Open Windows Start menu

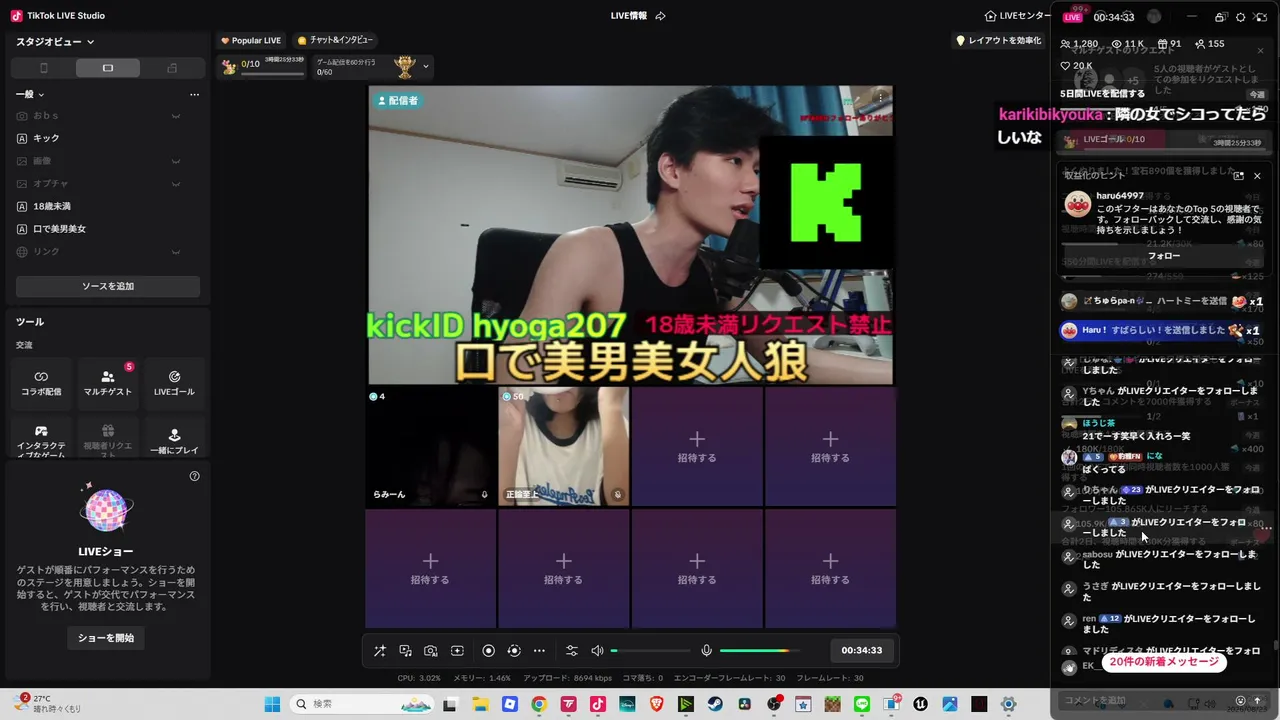coord(272,704)
